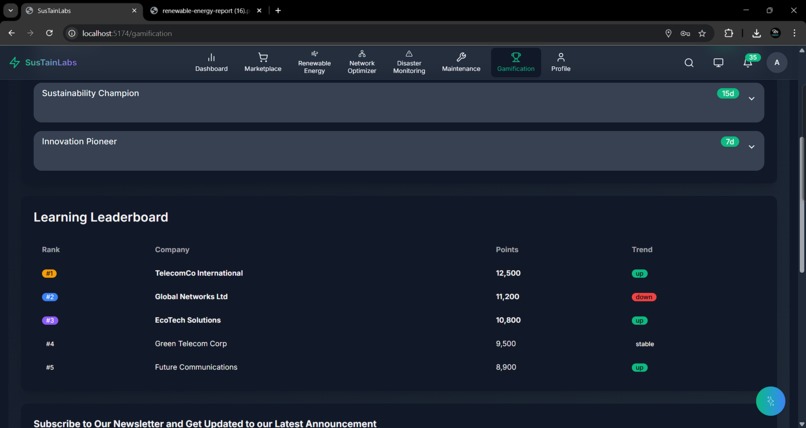This screenshot has height=428, width=806.
Task: Open Disaster Monitoring page
Action: 409,63
